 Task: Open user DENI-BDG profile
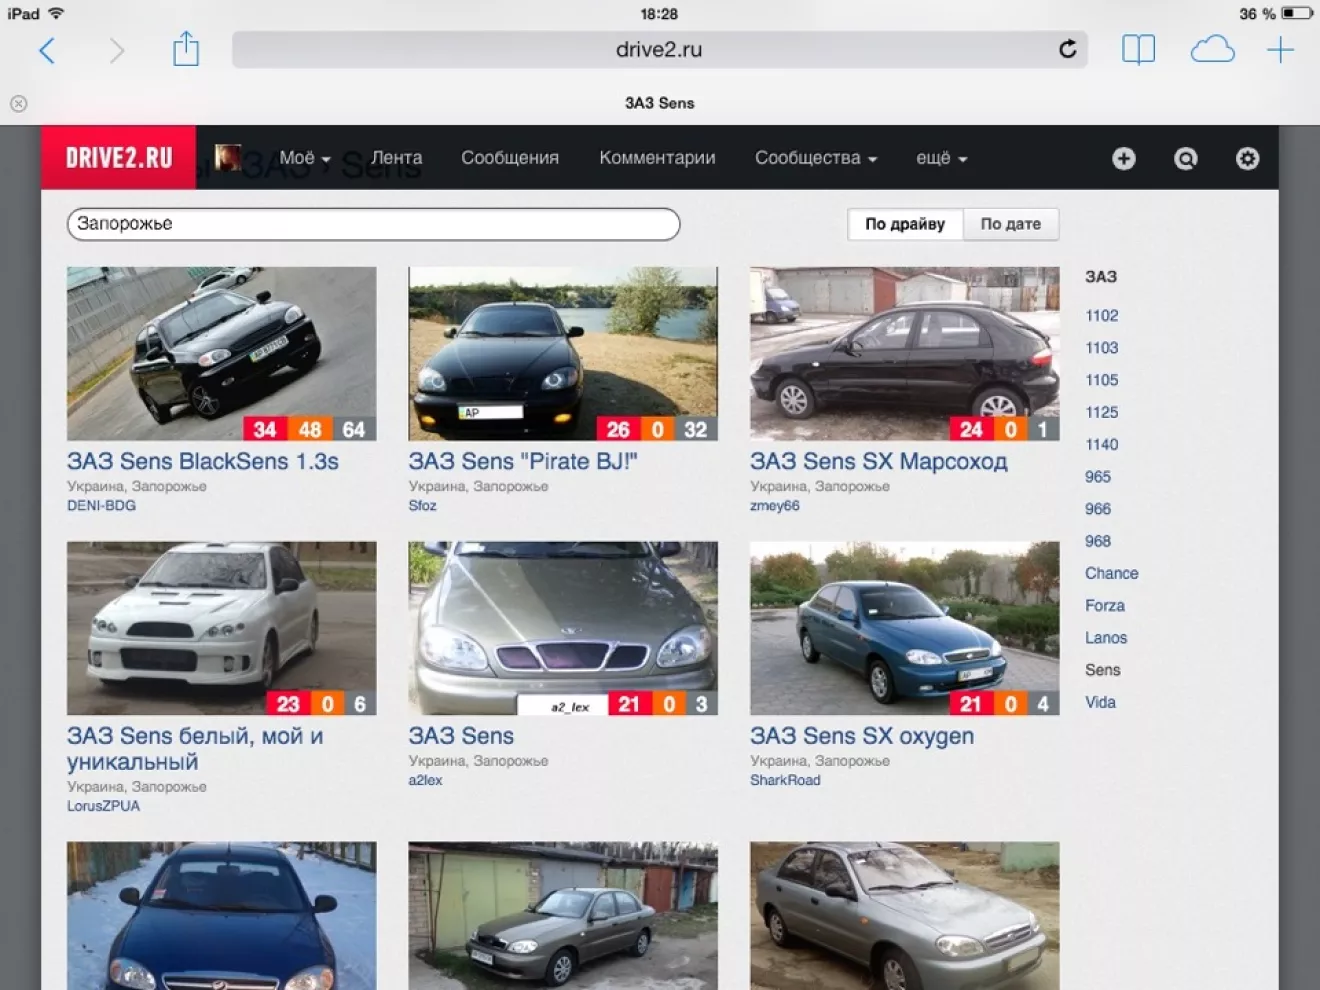tap(101, 505)
